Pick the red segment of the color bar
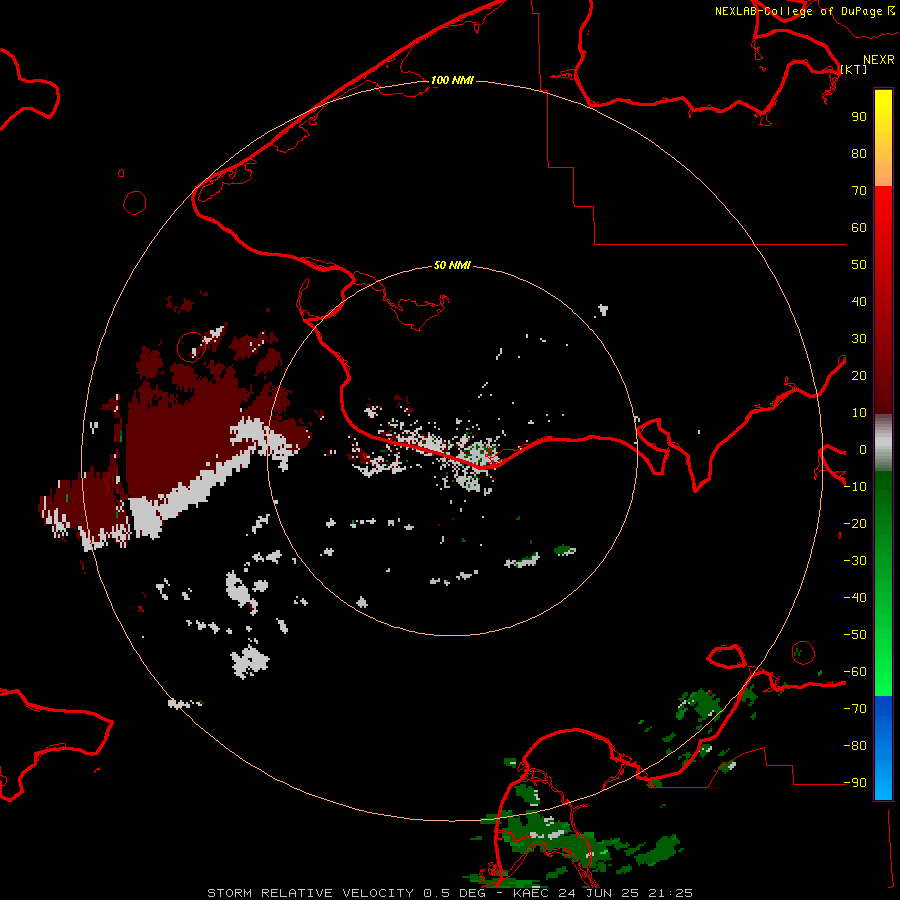 click(x=883, y=300)
